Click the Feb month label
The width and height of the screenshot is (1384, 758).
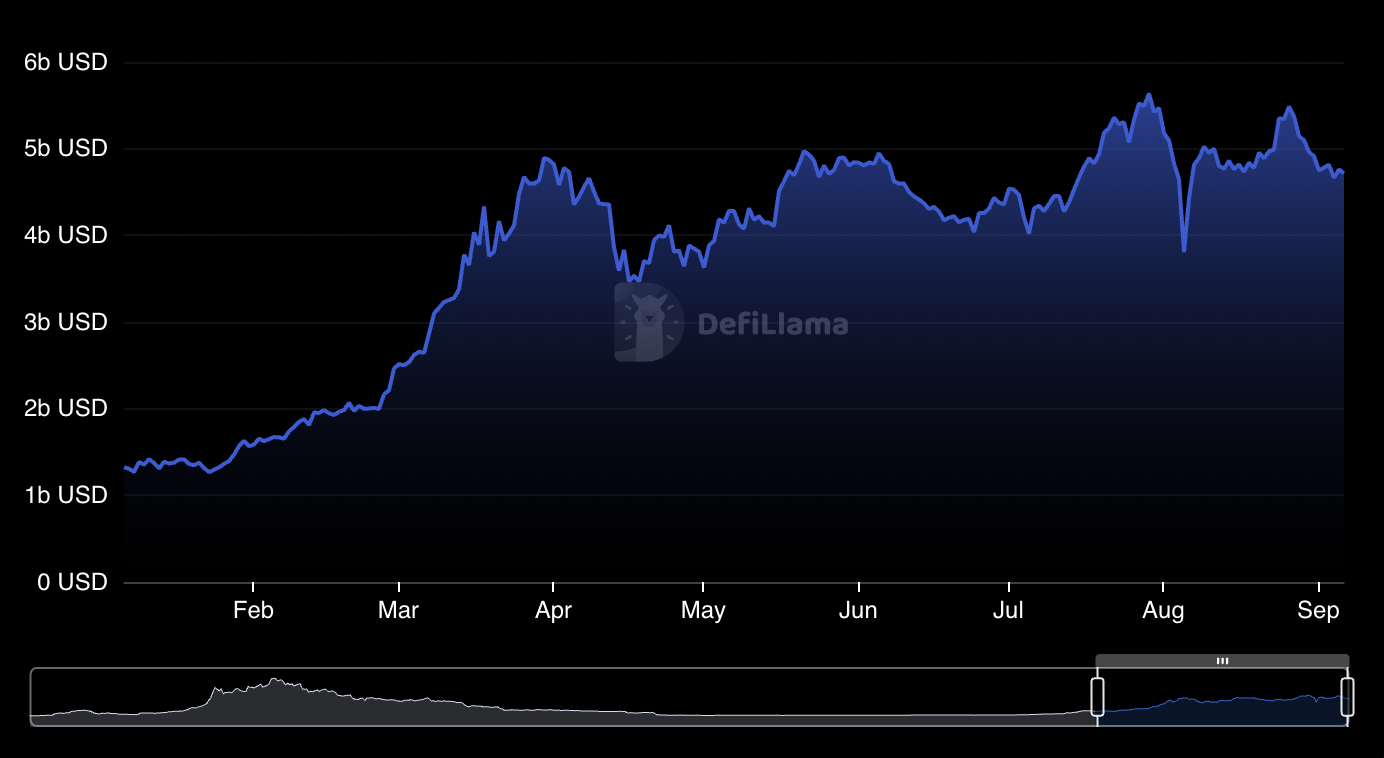click(253, 611)
